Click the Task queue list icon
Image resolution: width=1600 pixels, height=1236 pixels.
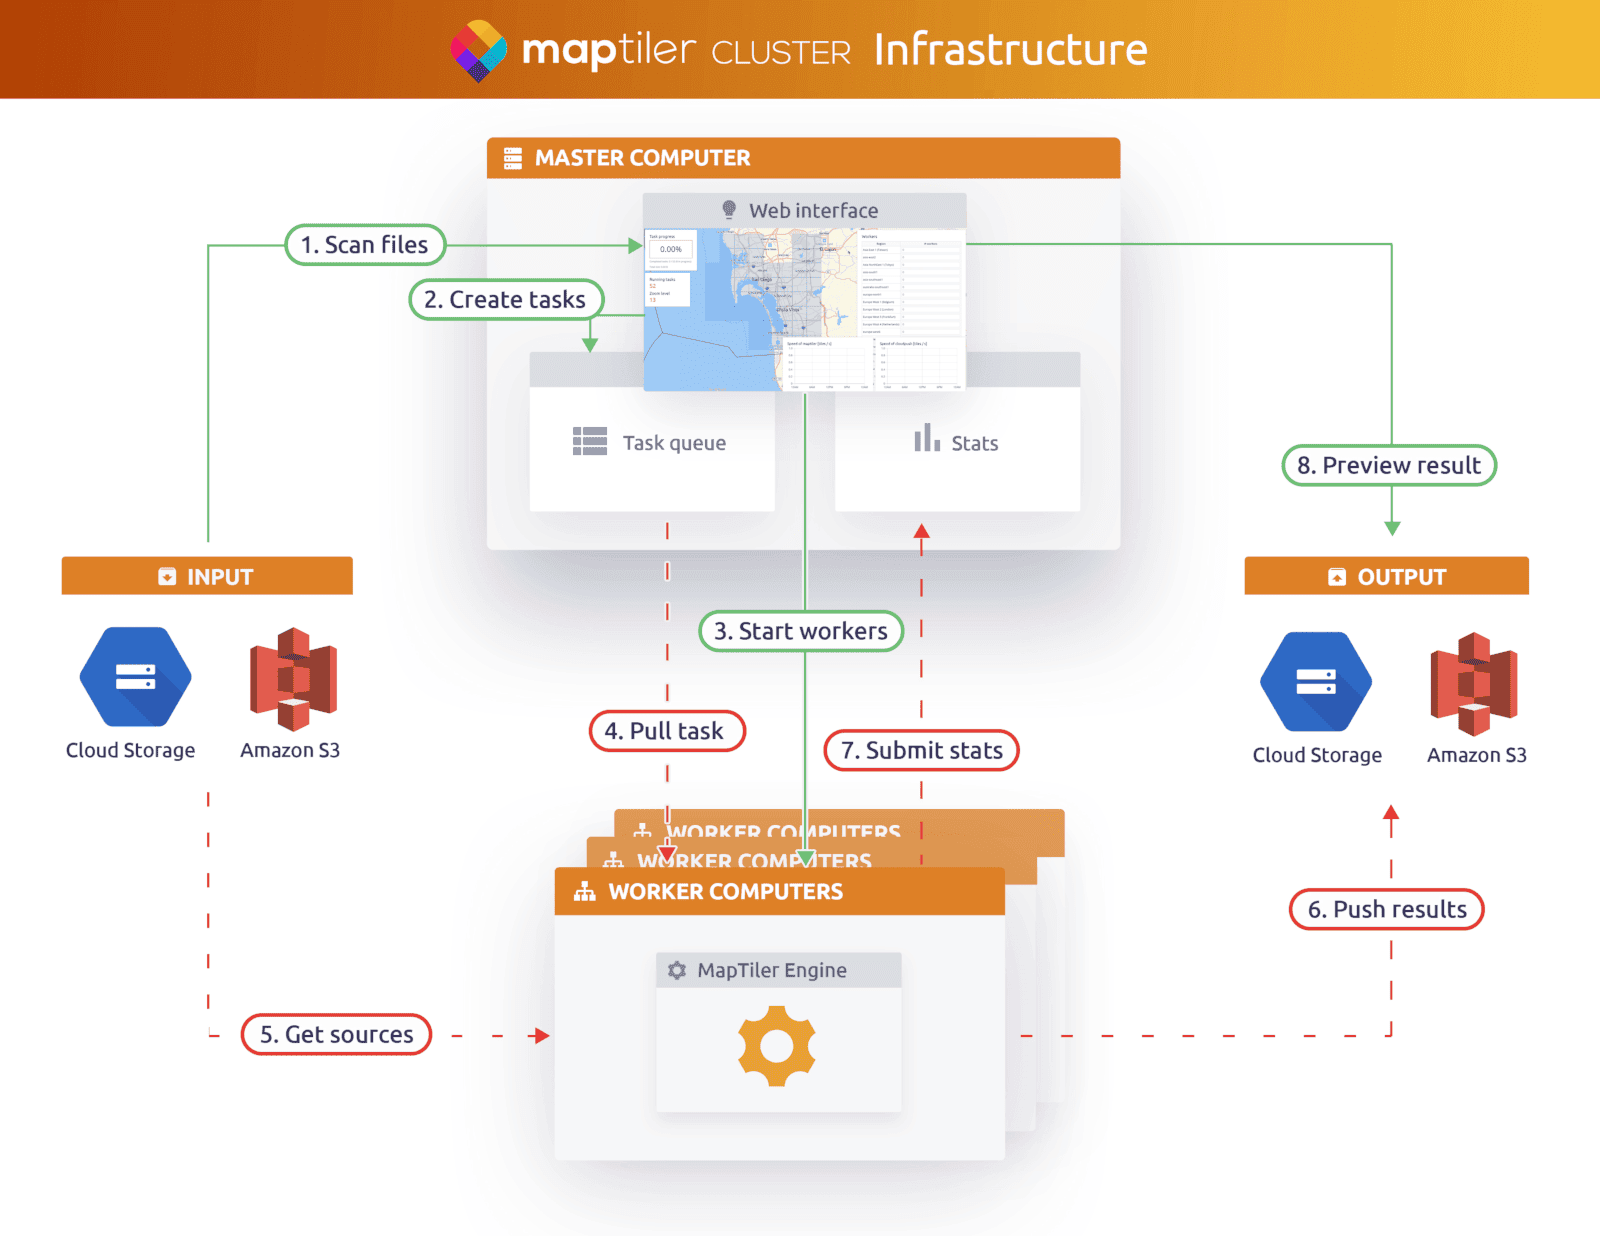point(590,441)
